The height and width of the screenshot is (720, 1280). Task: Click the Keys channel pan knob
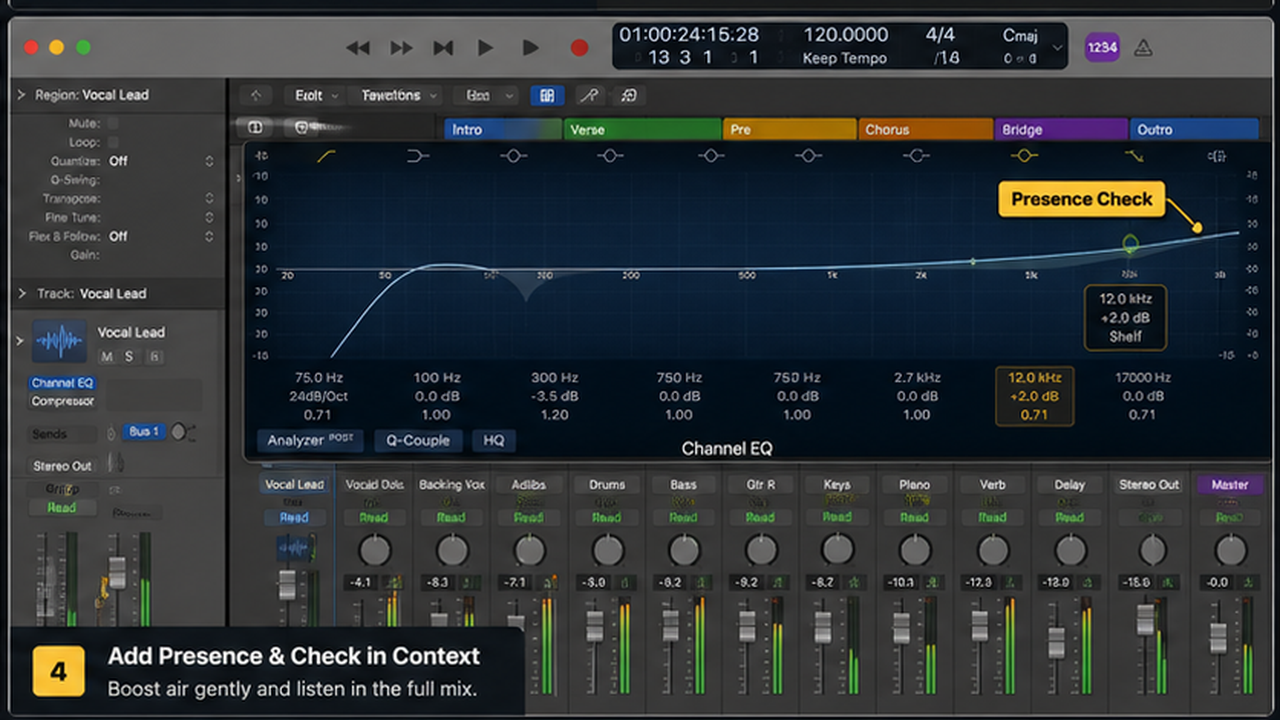[838, 550]
